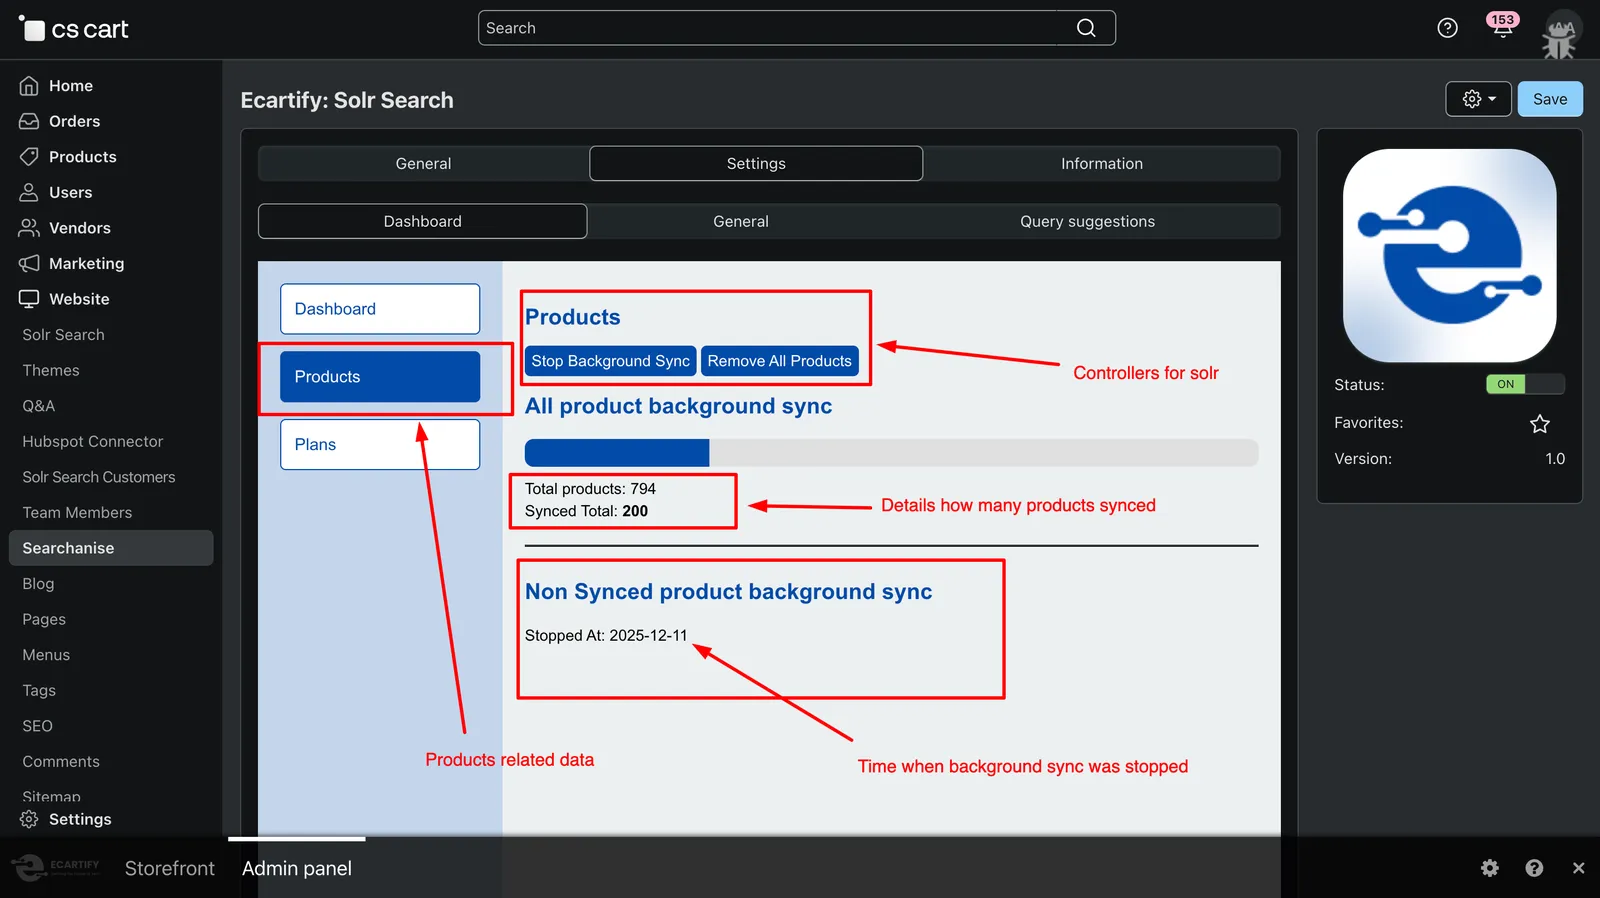Click the CS-Cart logo

click(x=74, y=29)
